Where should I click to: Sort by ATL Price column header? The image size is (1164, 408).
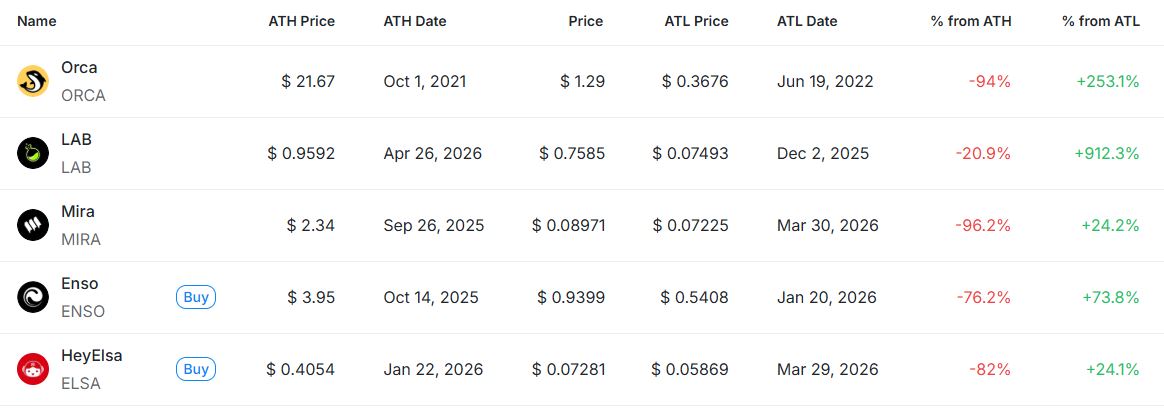696,21
